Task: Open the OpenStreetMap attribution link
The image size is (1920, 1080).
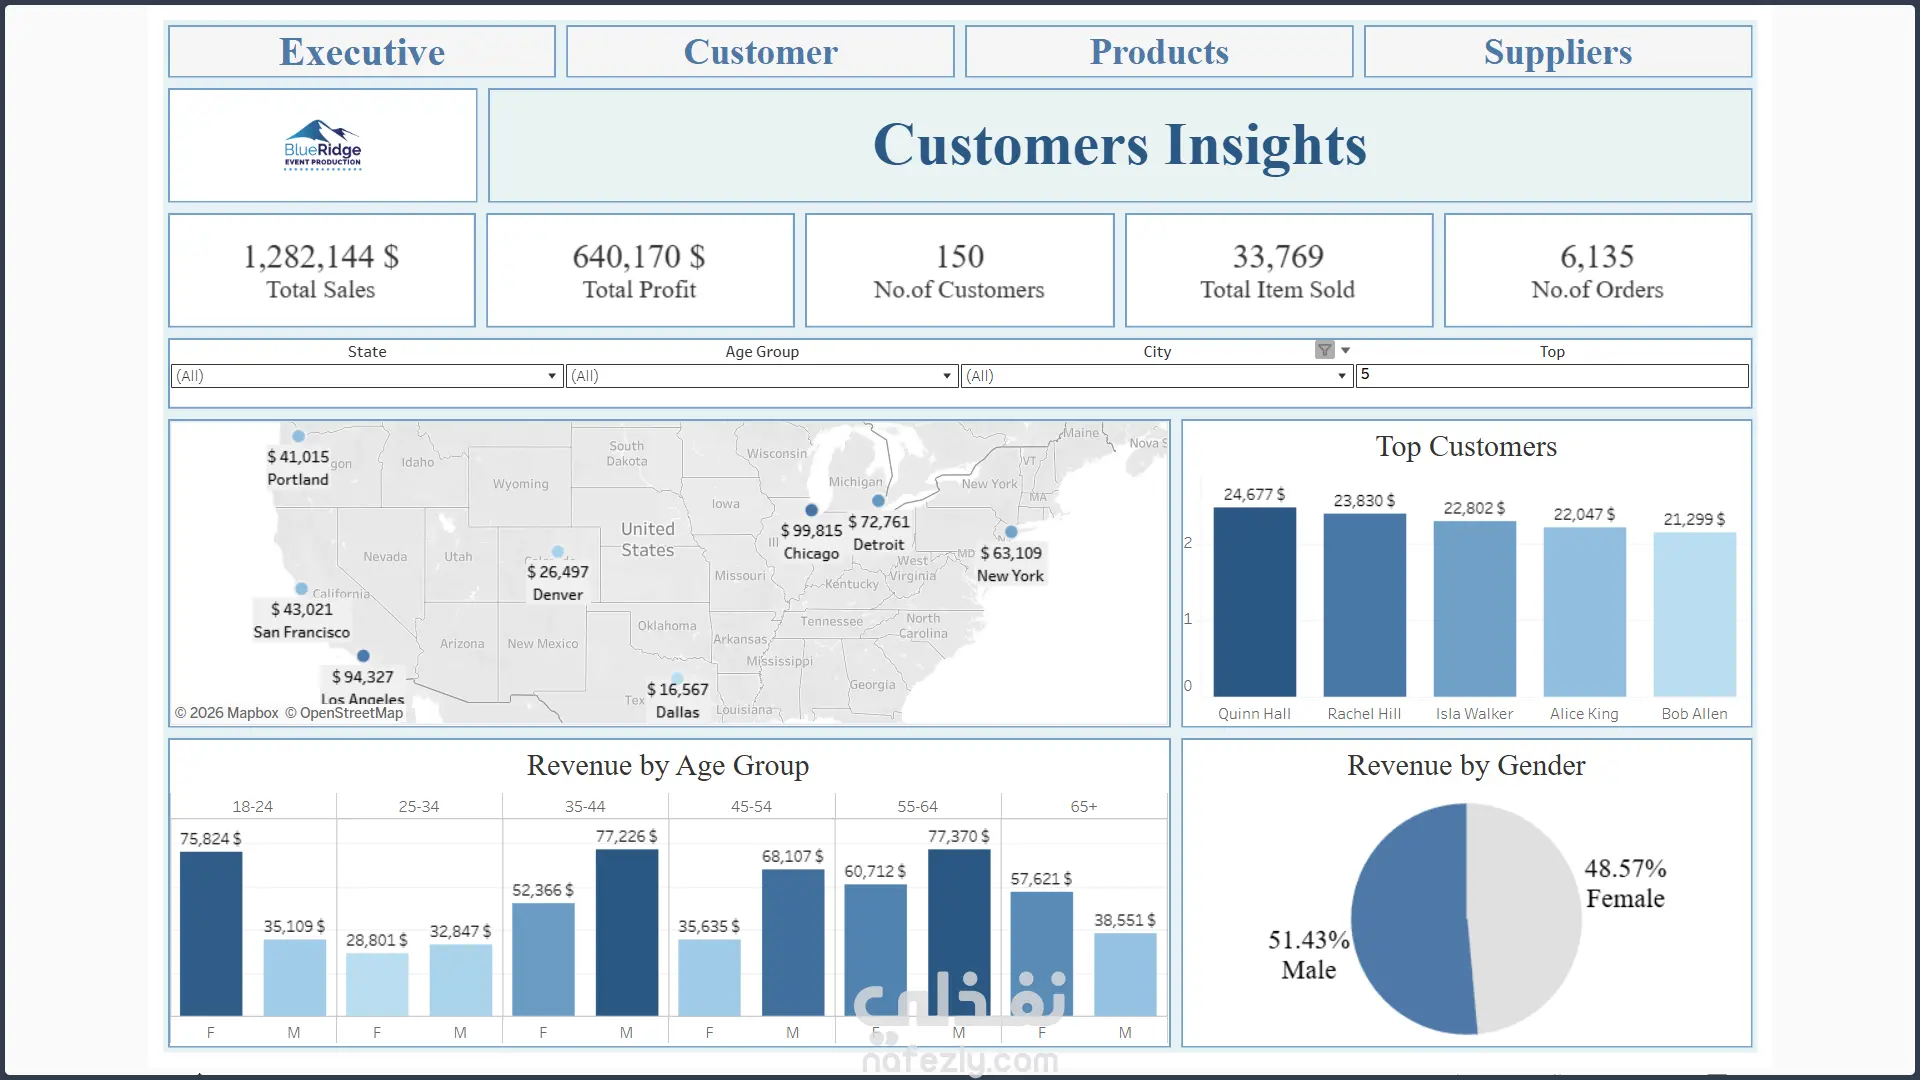Action: 351,713
